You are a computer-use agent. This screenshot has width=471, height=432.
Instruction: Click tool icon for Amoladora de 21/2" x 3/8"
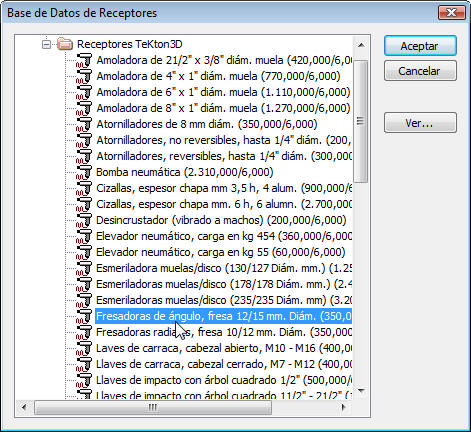pyautogui.click(x=84, y=60)
